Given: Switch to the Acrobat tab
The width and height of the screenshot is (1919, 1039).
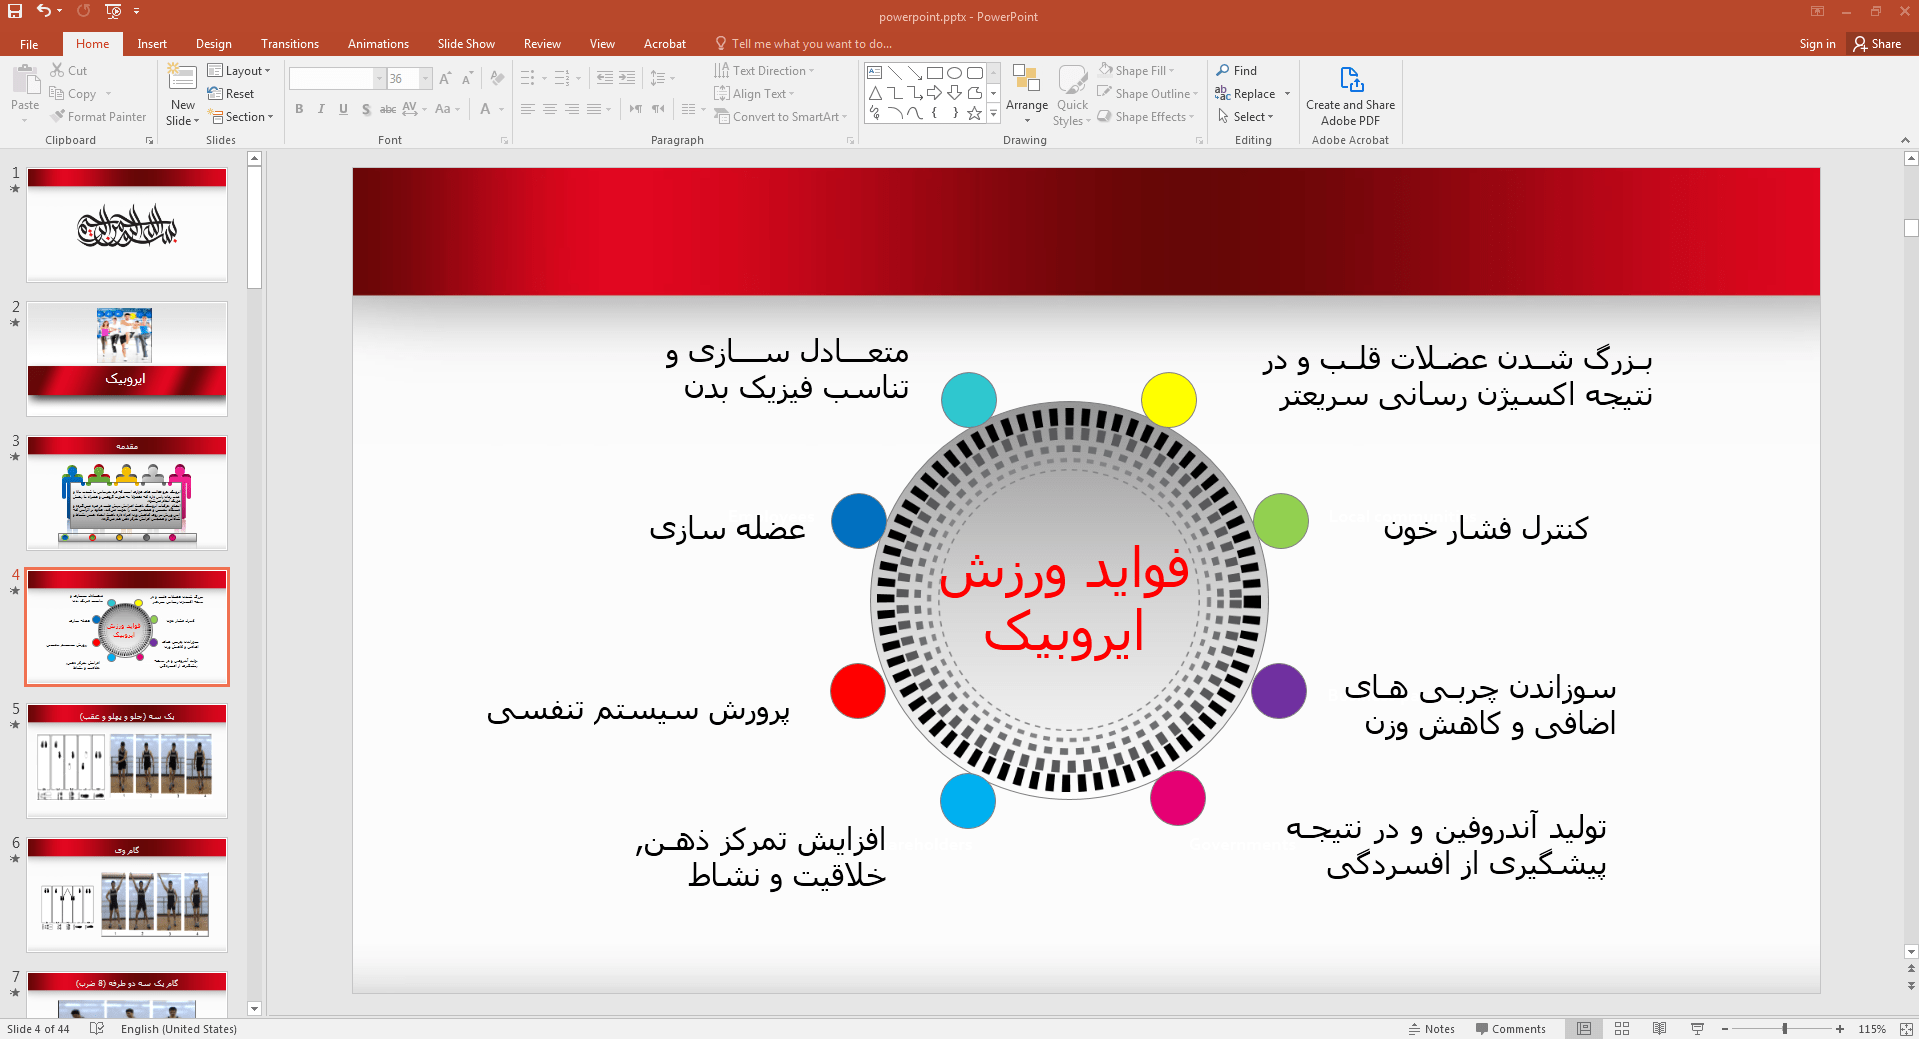Looking at the screenshot, I should [665, 44].
